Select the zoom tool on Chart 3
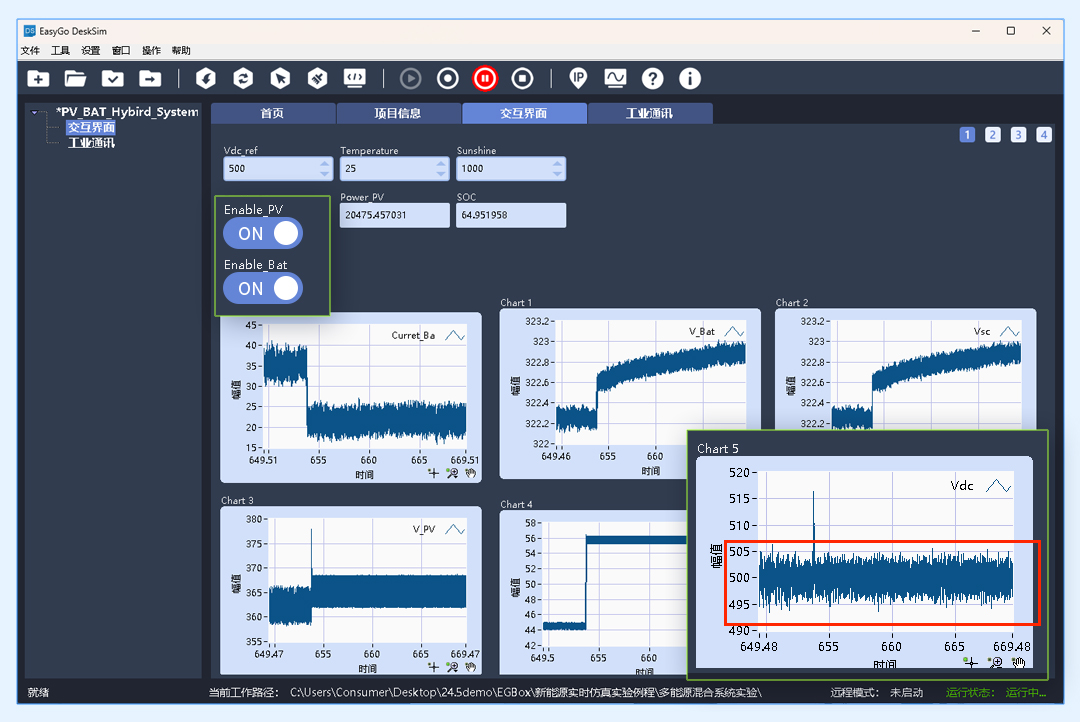Viewport: 1080px width, 722px height. click(452, 667)
